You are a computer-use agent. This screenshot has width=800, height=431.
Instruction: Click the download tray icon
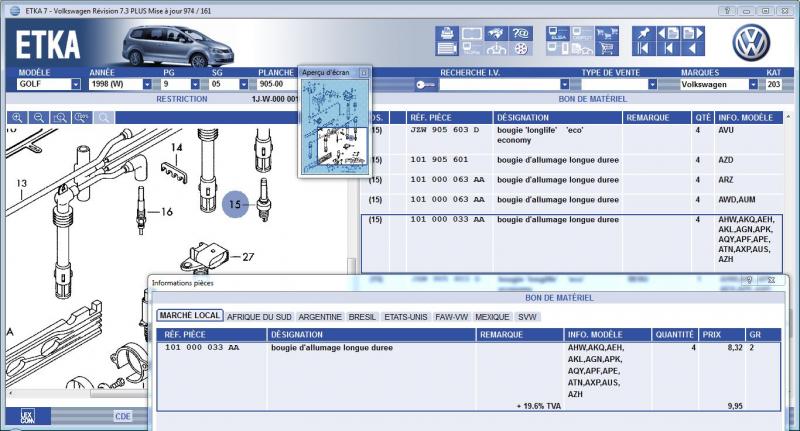[x=496, y=49]
